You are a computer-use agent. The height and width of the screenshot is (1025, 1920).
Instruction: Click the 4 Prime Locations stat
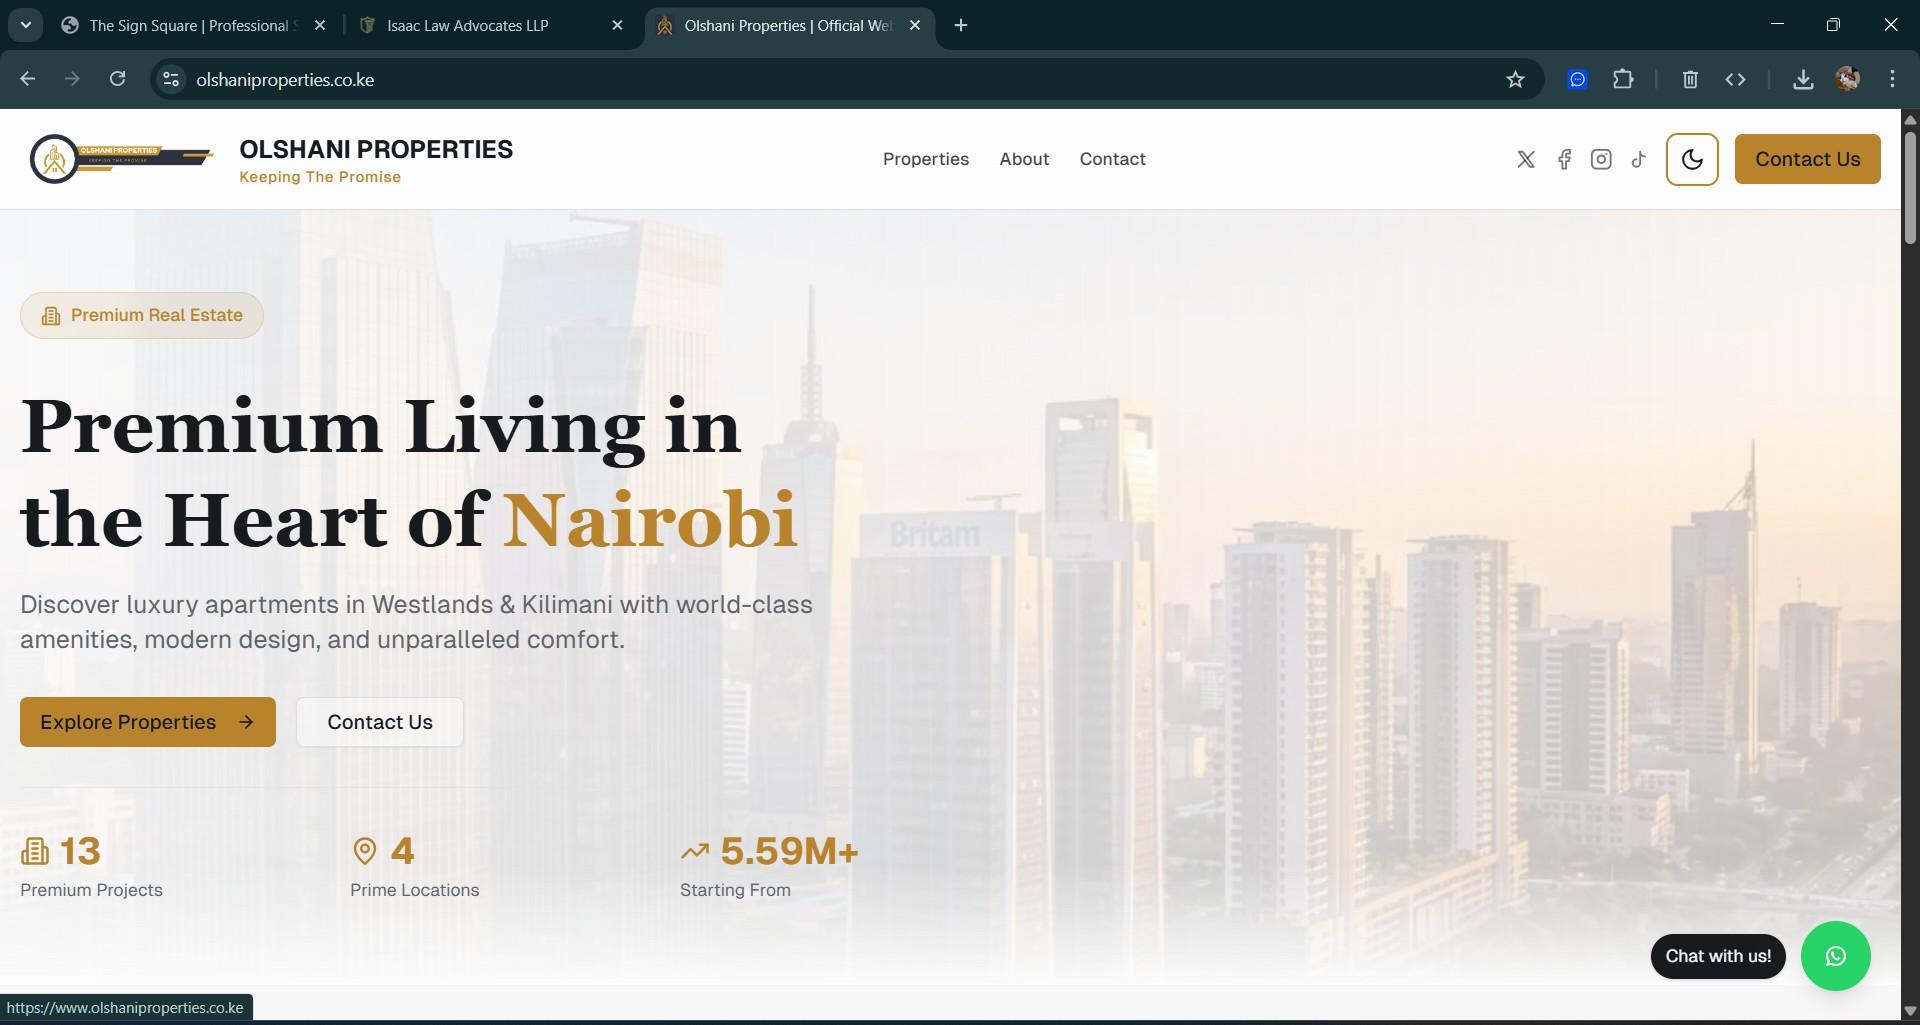[x=414, y=867]
